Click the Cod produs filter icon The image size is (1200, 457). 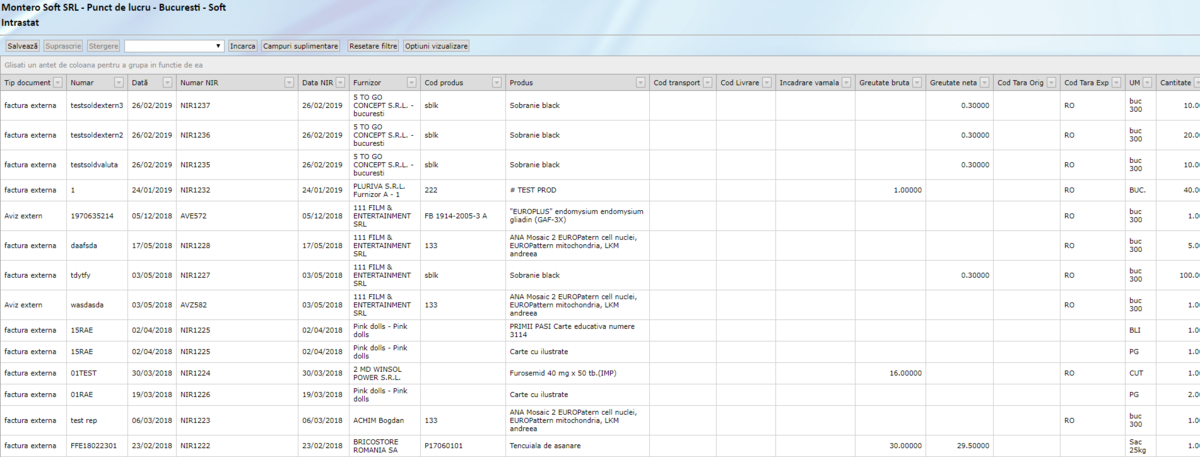point(495,82)
